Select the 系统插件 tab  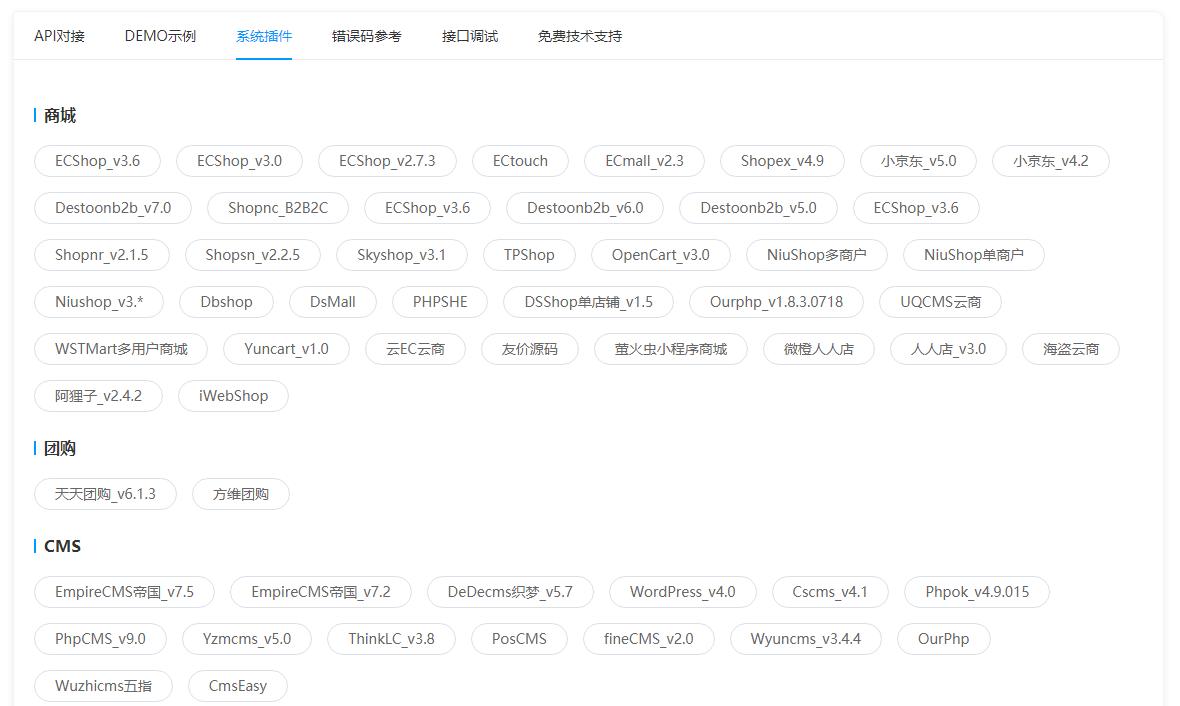(263, 36)
